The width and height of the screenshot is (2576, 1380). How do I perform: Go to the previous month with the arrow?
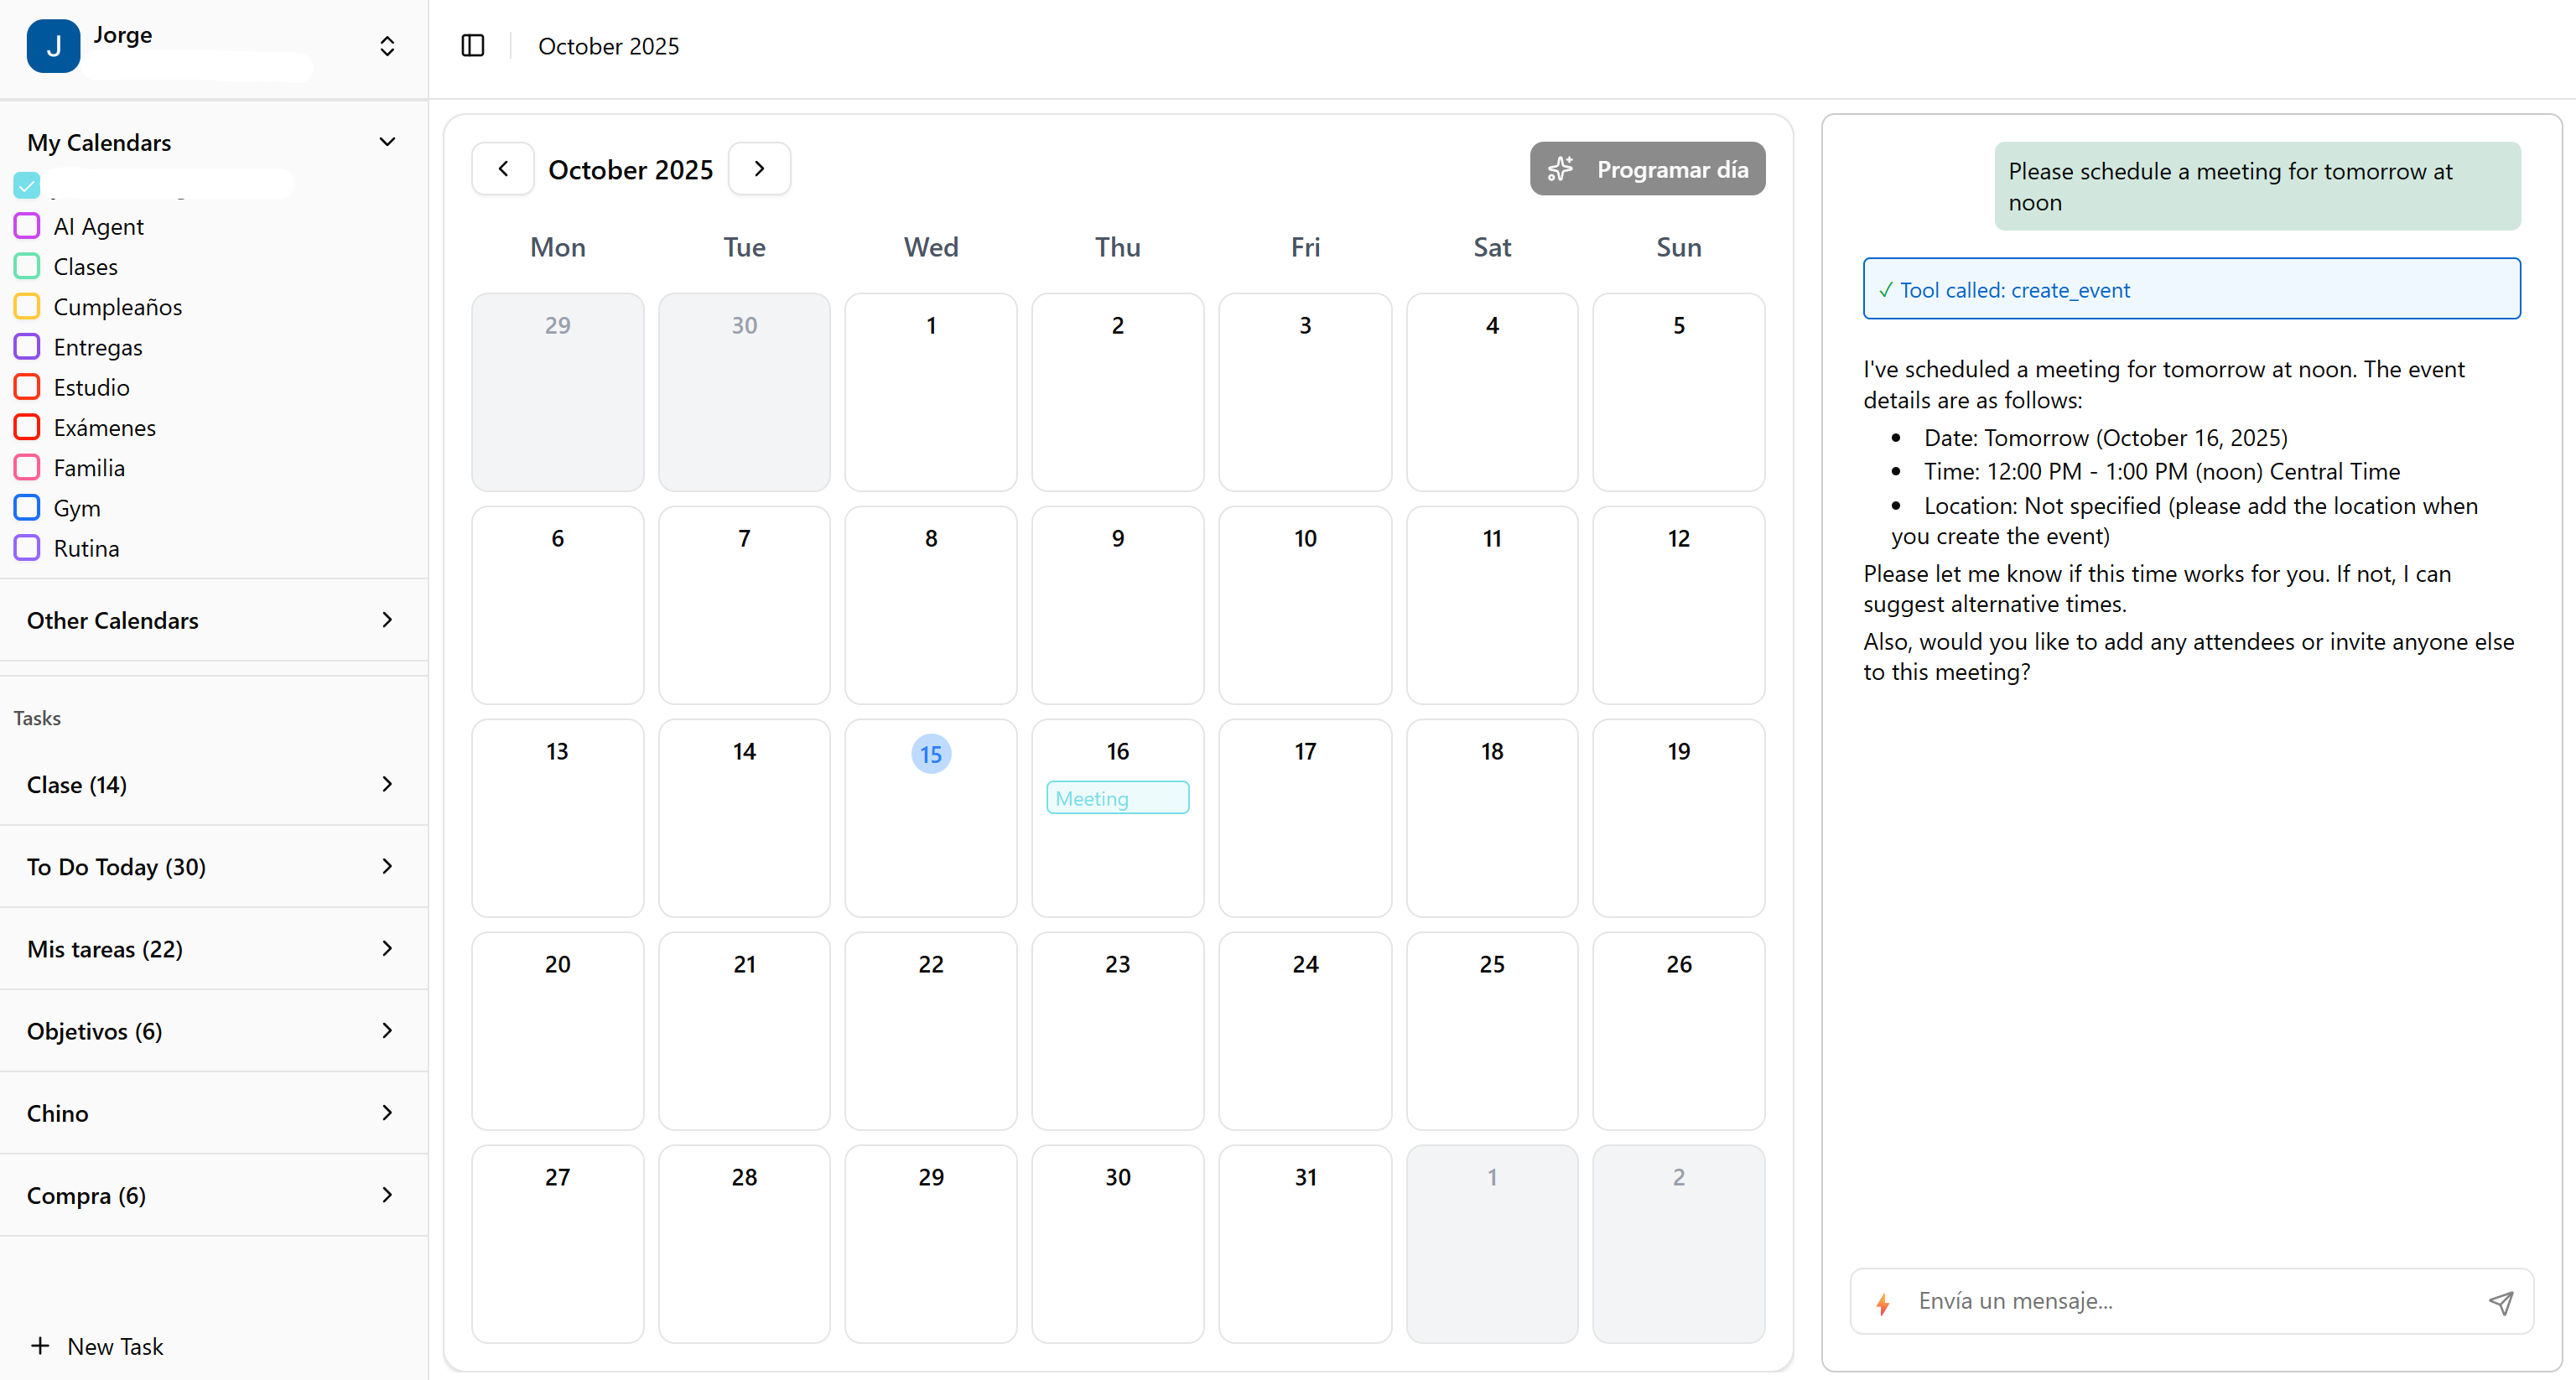(503, 168)
